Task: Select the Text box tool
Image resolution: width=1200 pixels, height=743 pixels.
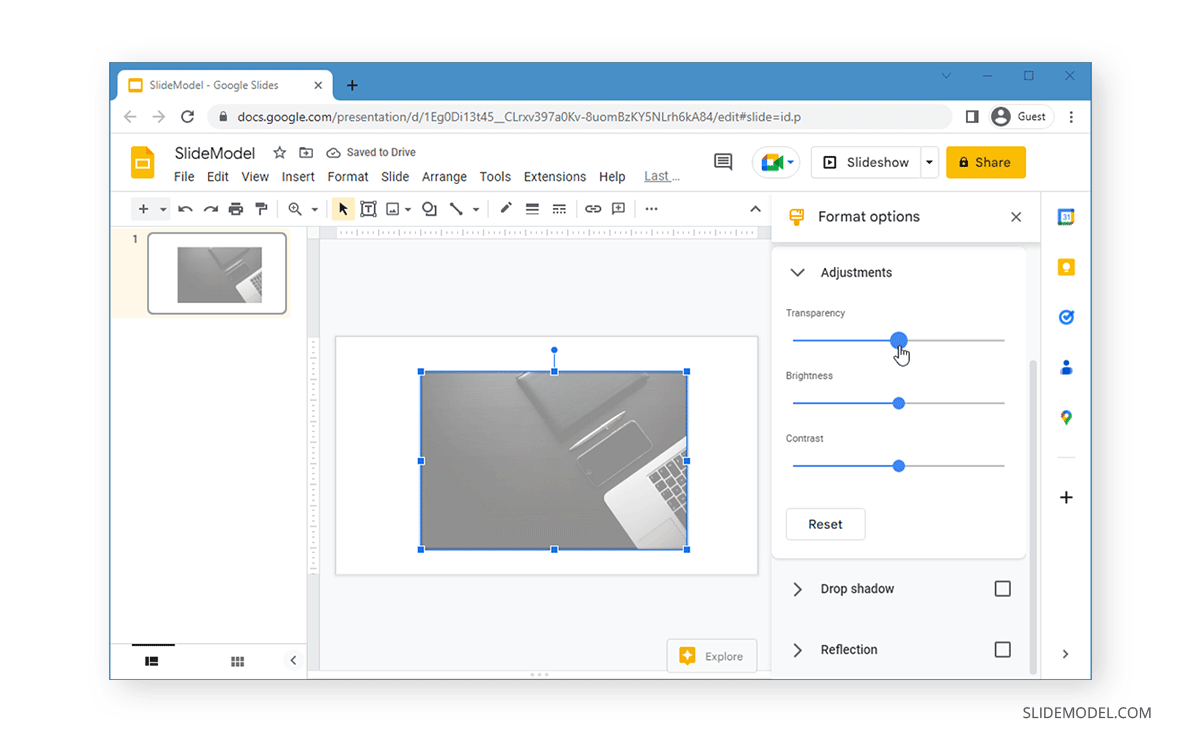Action: [x=368, y=208]
